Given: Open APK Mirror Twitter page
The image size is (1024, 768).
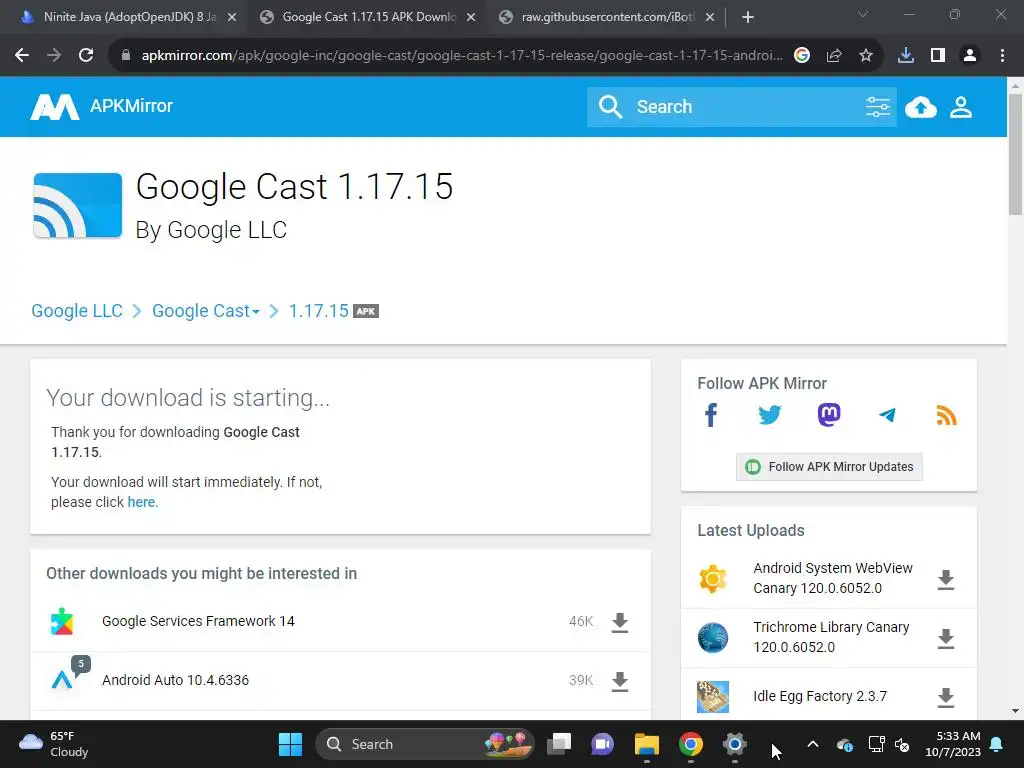Looking at the screenshot, I should tap(770, 415).
